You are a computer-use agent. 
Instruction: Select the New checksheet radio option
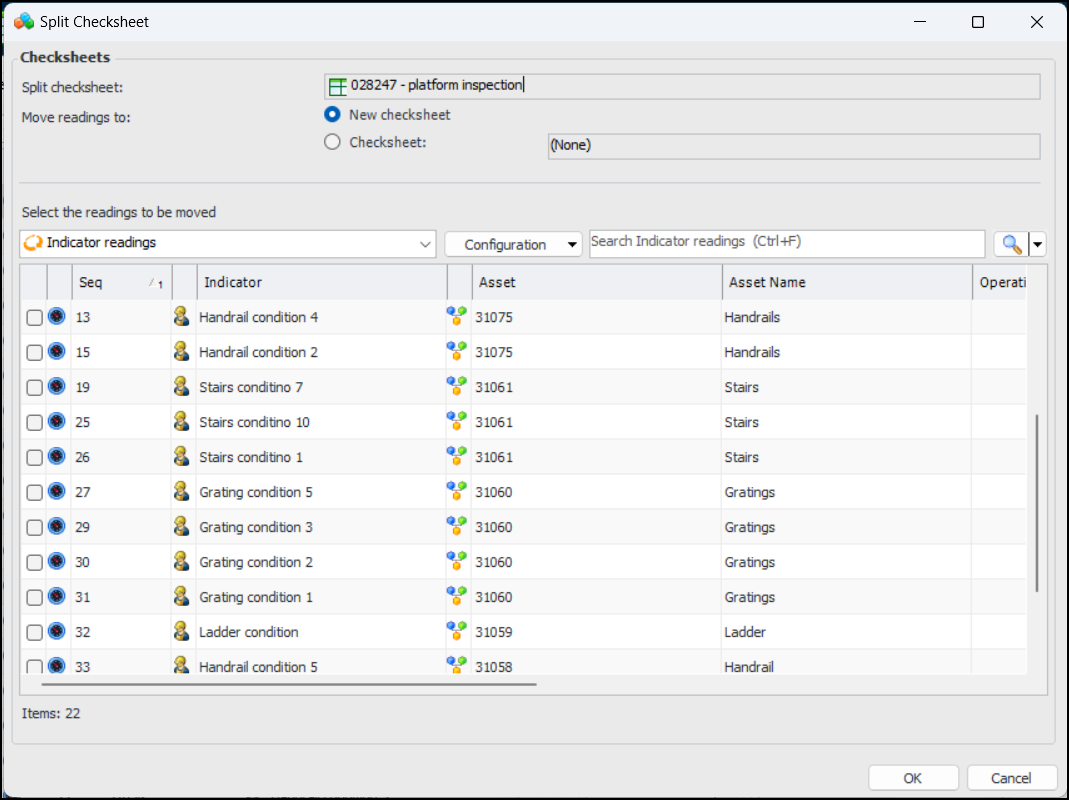[333, 115]
